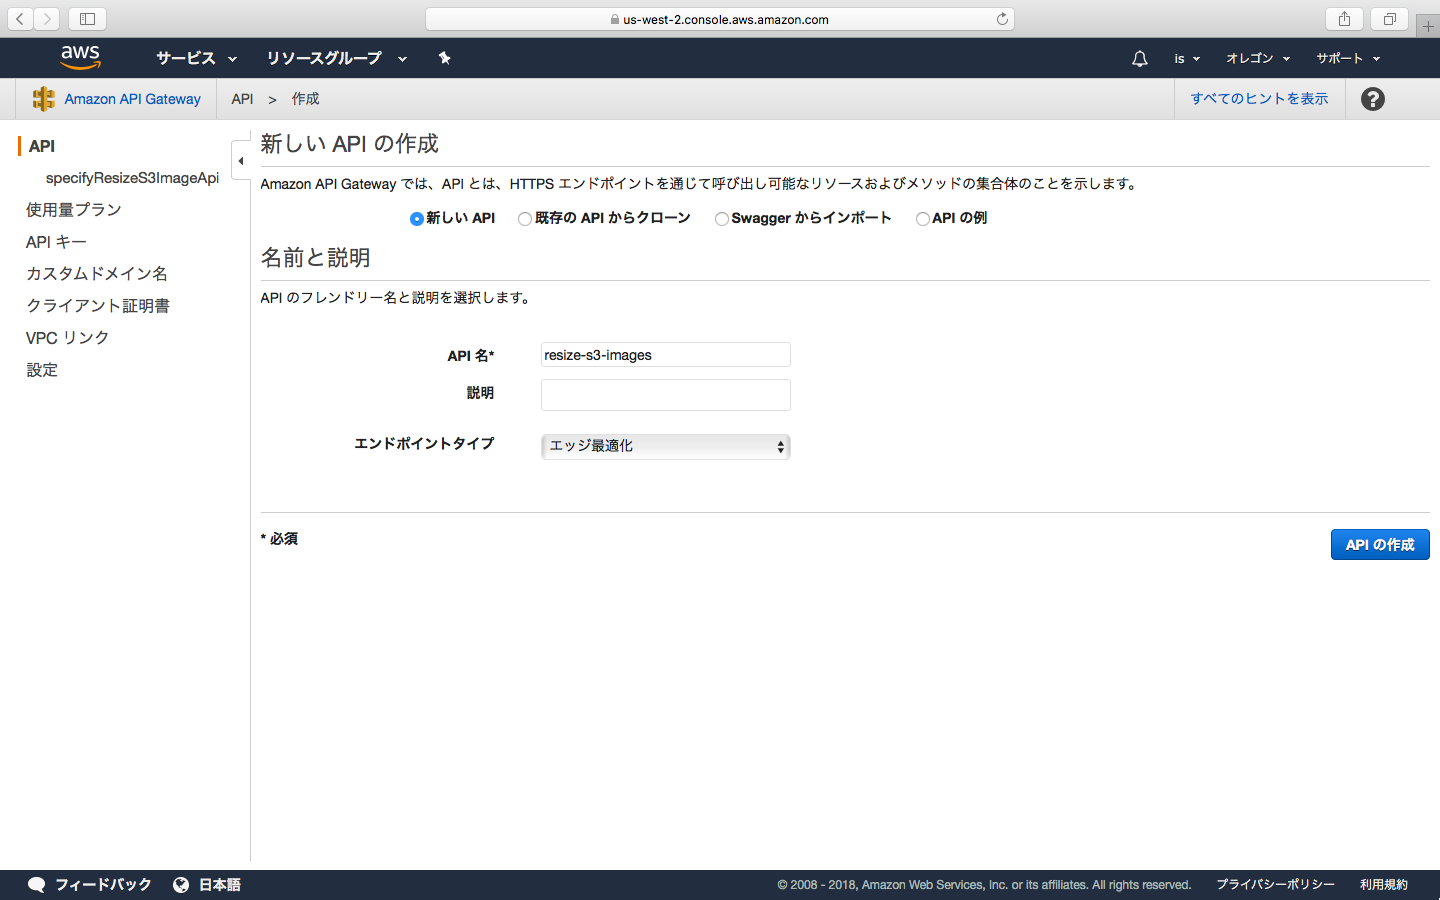Collapse the left navigation panel arrow

point(240,161)
